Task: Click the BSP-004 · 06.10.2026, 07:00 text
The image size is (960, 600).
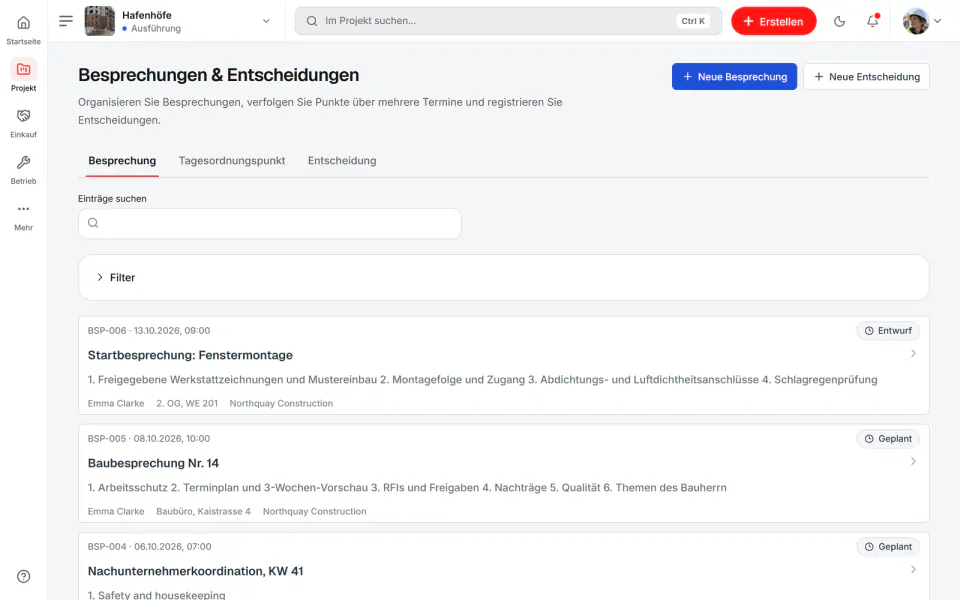Action: (149, 547)
